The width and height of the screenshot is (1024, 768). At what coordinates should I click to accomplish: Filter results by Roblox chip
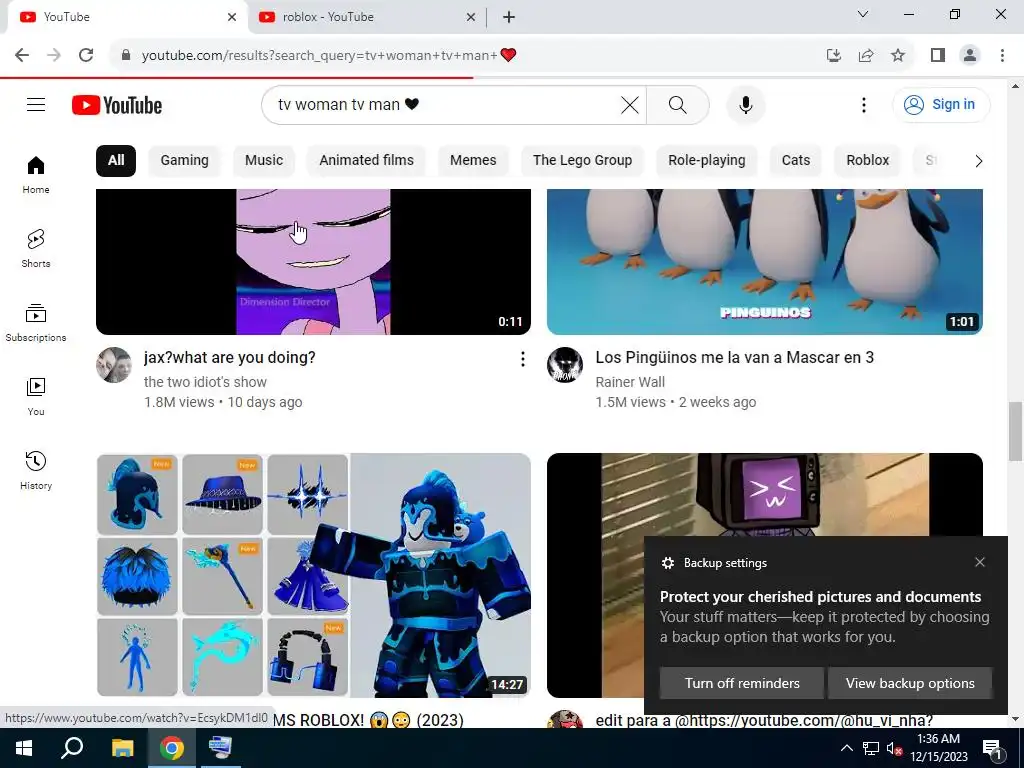point(867,161)
